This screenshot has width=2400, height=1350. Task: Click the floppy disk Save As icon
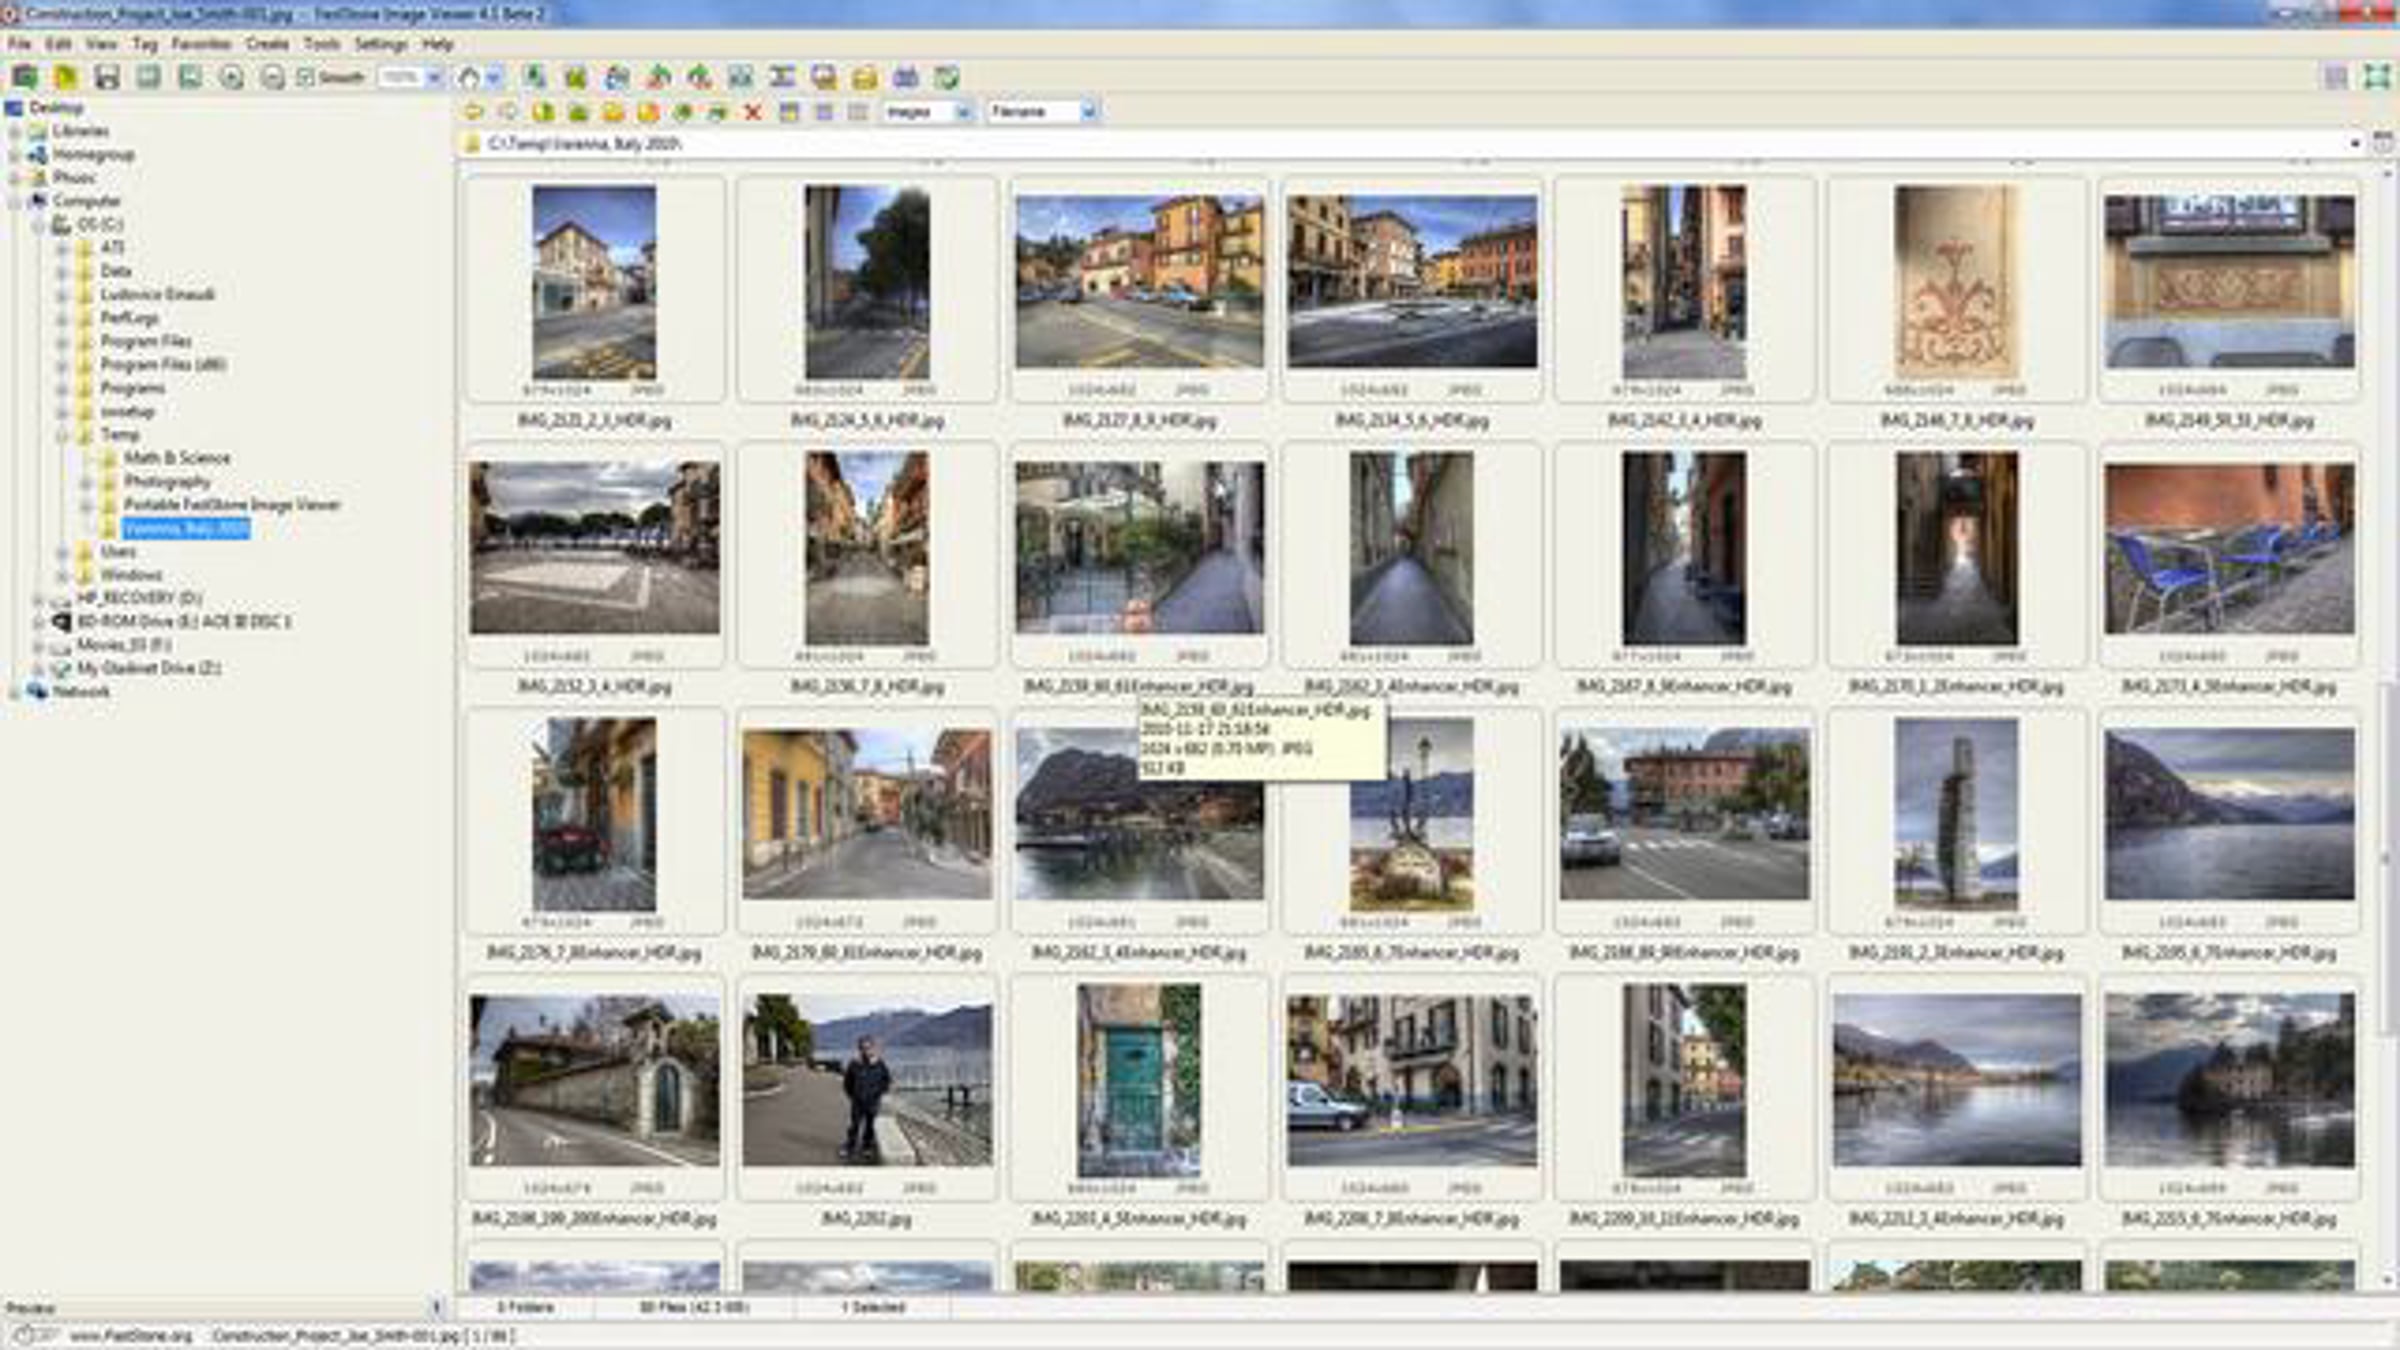(107, 77)
